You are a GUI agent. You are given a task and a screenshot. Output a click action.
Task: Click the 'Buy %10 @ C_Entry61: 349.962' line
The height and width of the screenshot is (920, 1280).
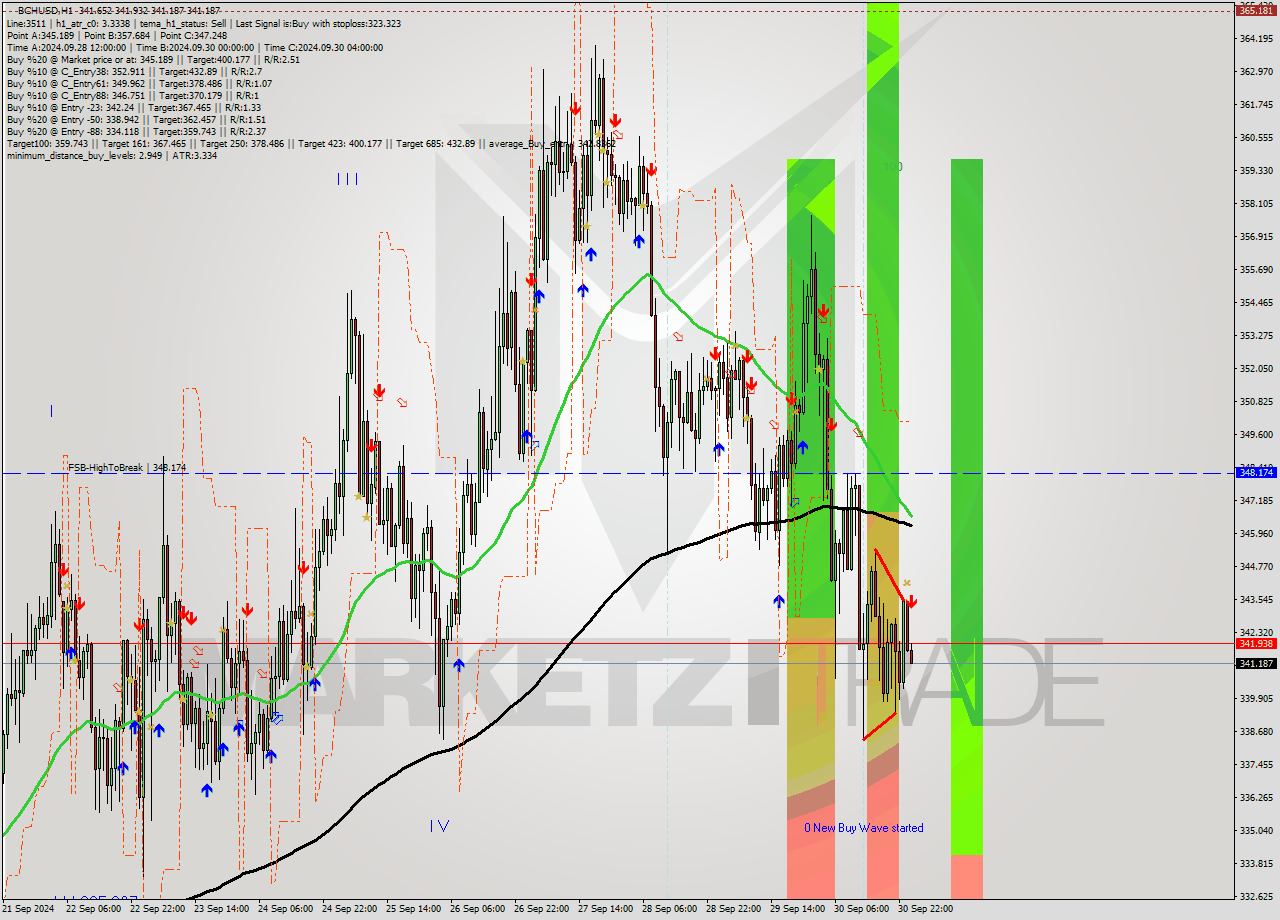coord(137,83)
